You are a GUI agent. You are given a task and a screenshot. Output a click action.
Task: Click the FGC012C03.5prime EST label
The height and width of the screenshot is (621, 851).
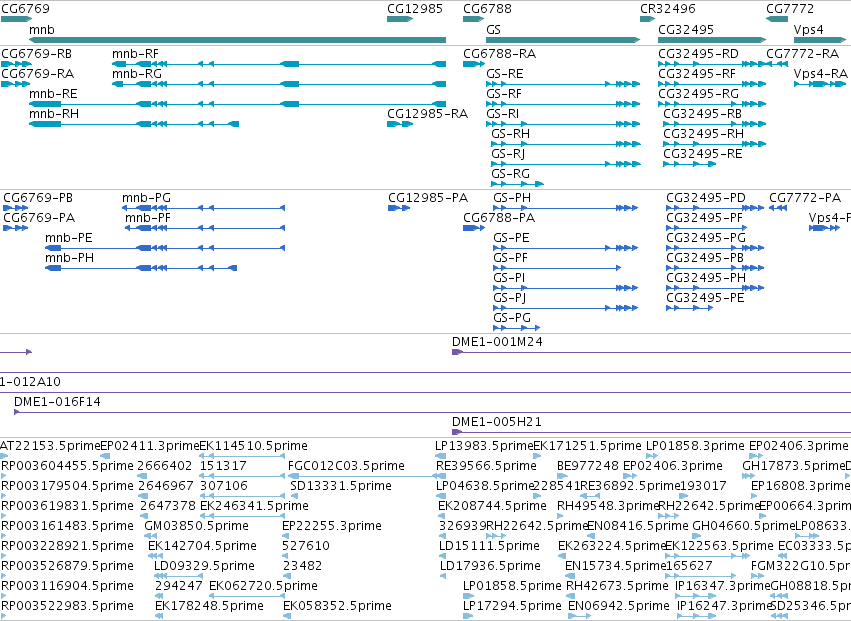click(x=346, y=466)
